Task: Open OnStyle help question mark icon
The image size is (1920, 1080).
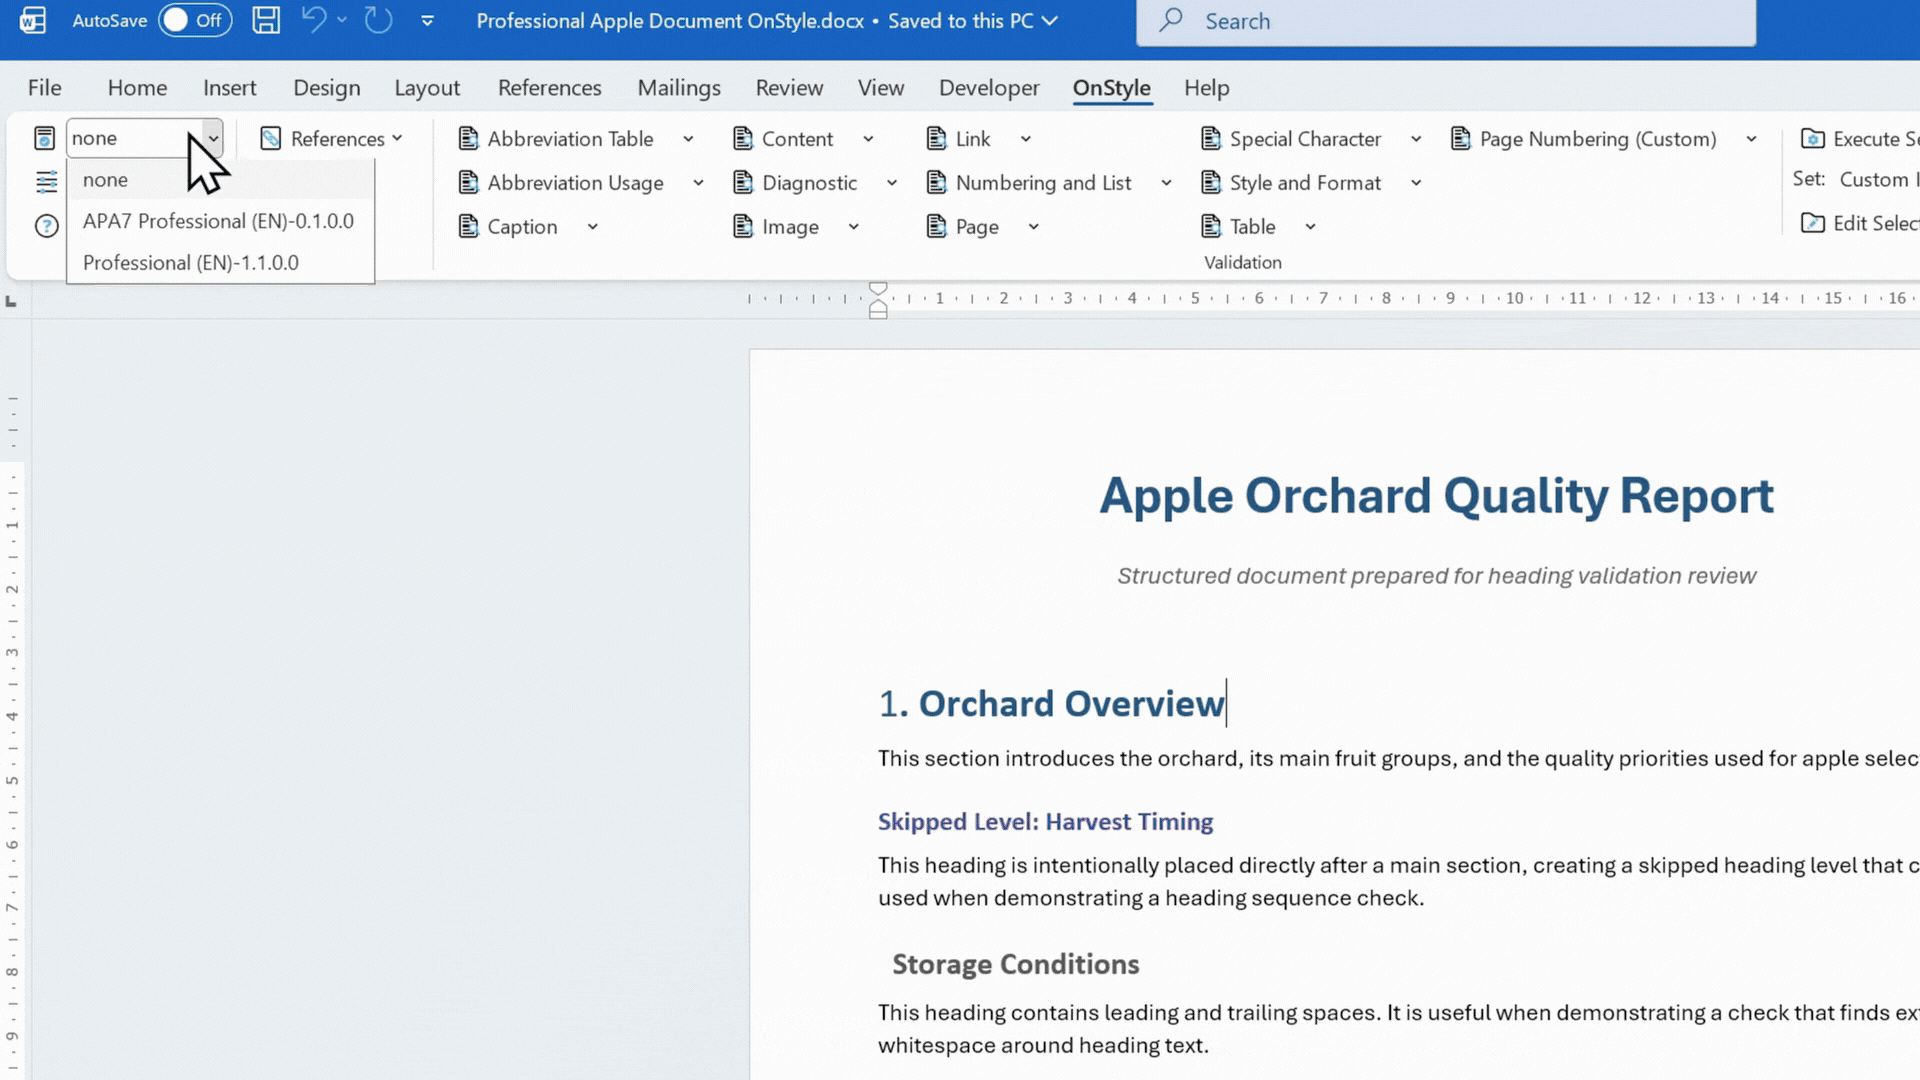Action: pyautogui.click(x=46, y=226)
